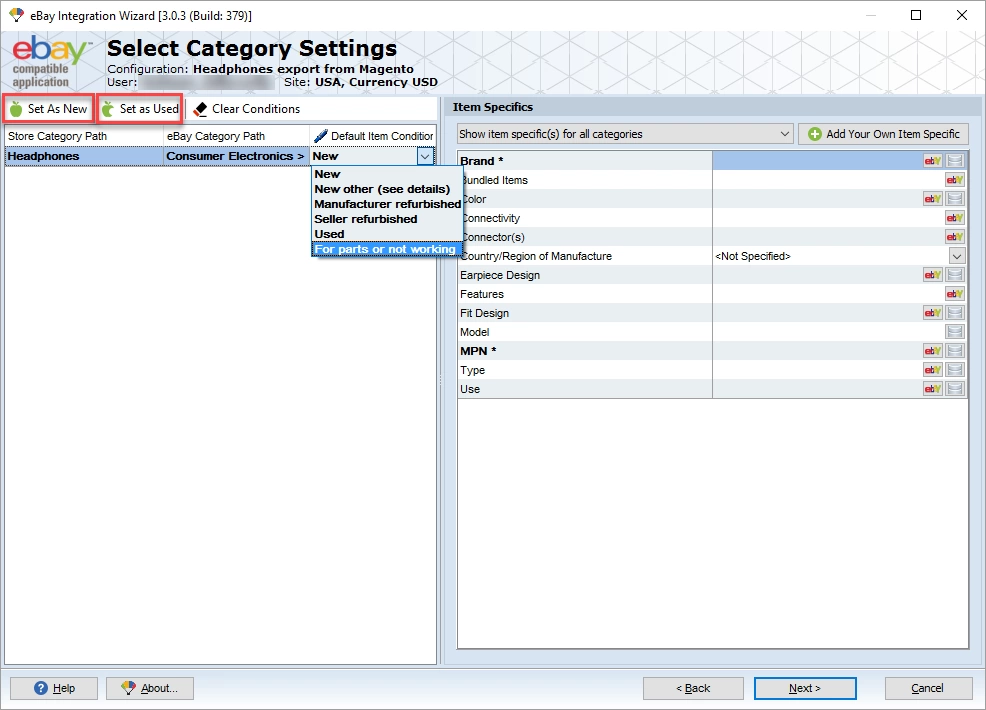This screenshot has height=710, width=986.
Task: Select the Use specific label
Action: [x=470, y=389]
